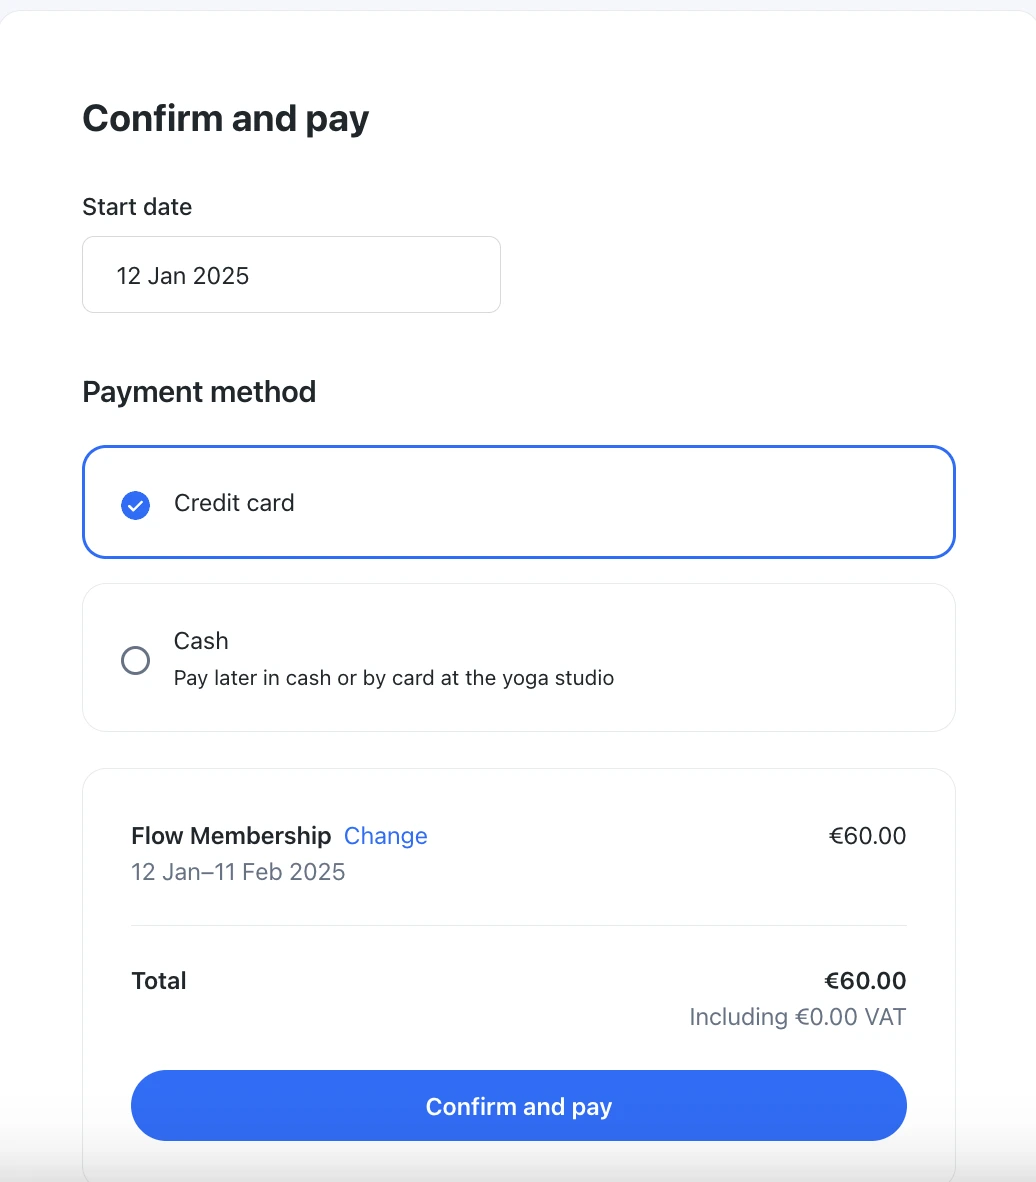Click 'Pay later in cash or by card' description
The width and height of the screenshot is (1036, 1182).
pos(393,678)
